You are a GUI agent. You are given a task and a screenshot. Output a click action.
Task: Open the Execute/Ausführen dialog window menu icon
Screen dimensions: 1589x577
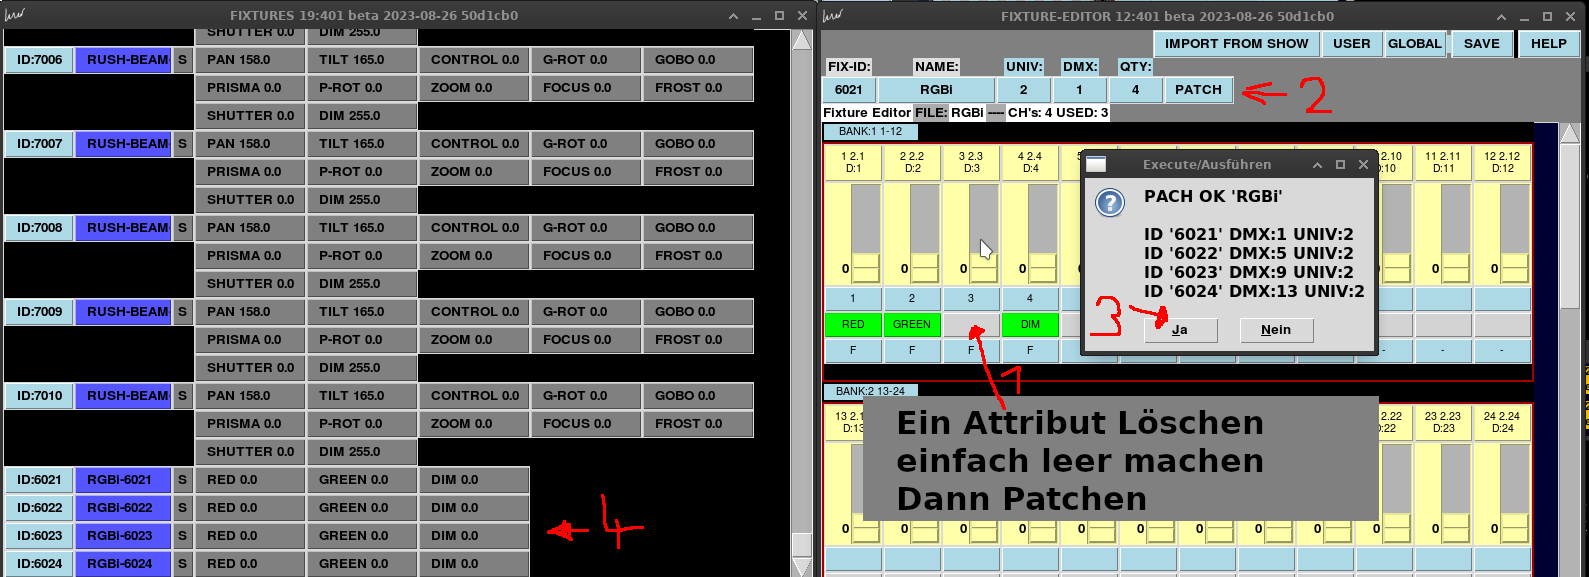click(x=1096, y=165)
